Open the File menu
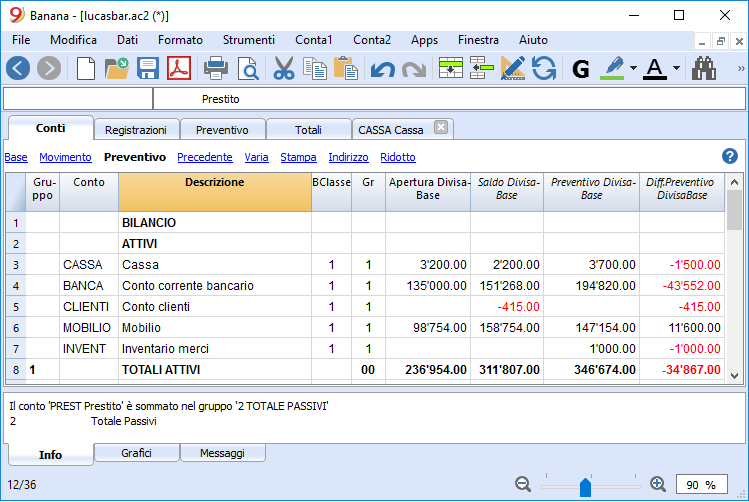Screen dimensions: 749x502 point(21,40)
